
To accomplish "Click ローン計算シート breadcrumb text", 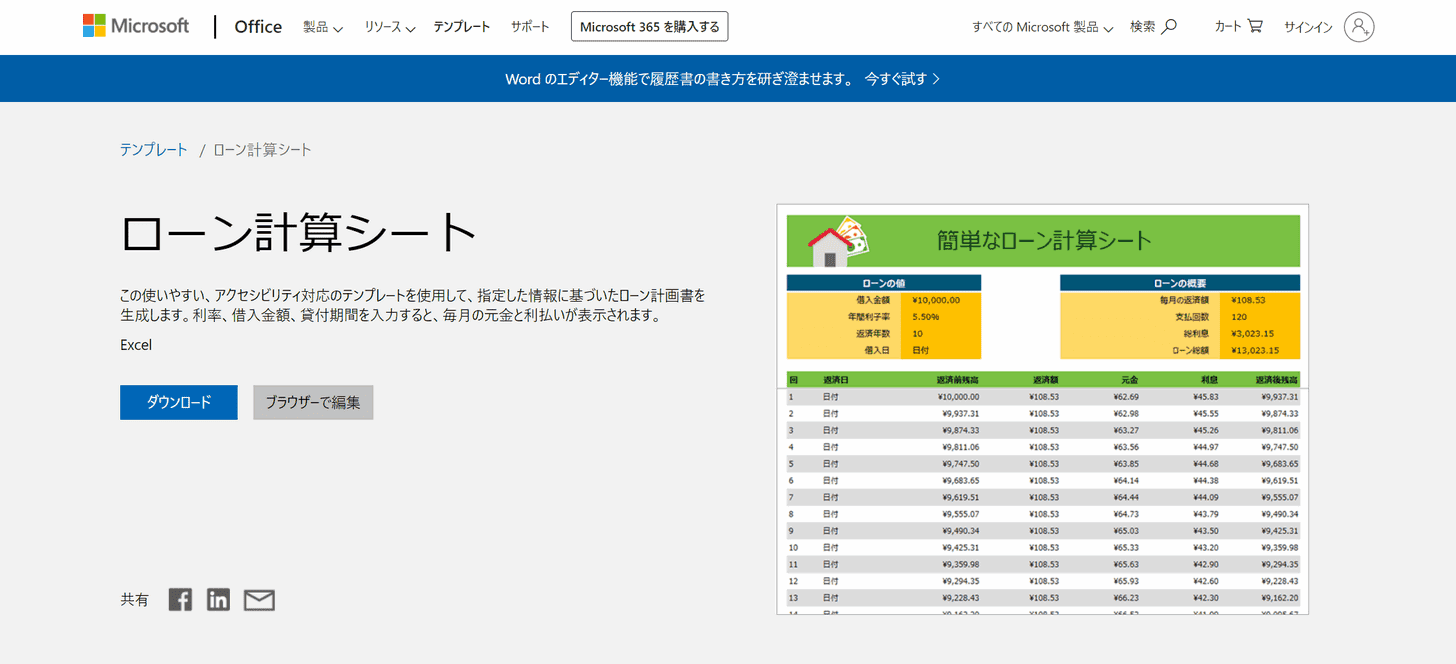I will click(x=262, y=150).
